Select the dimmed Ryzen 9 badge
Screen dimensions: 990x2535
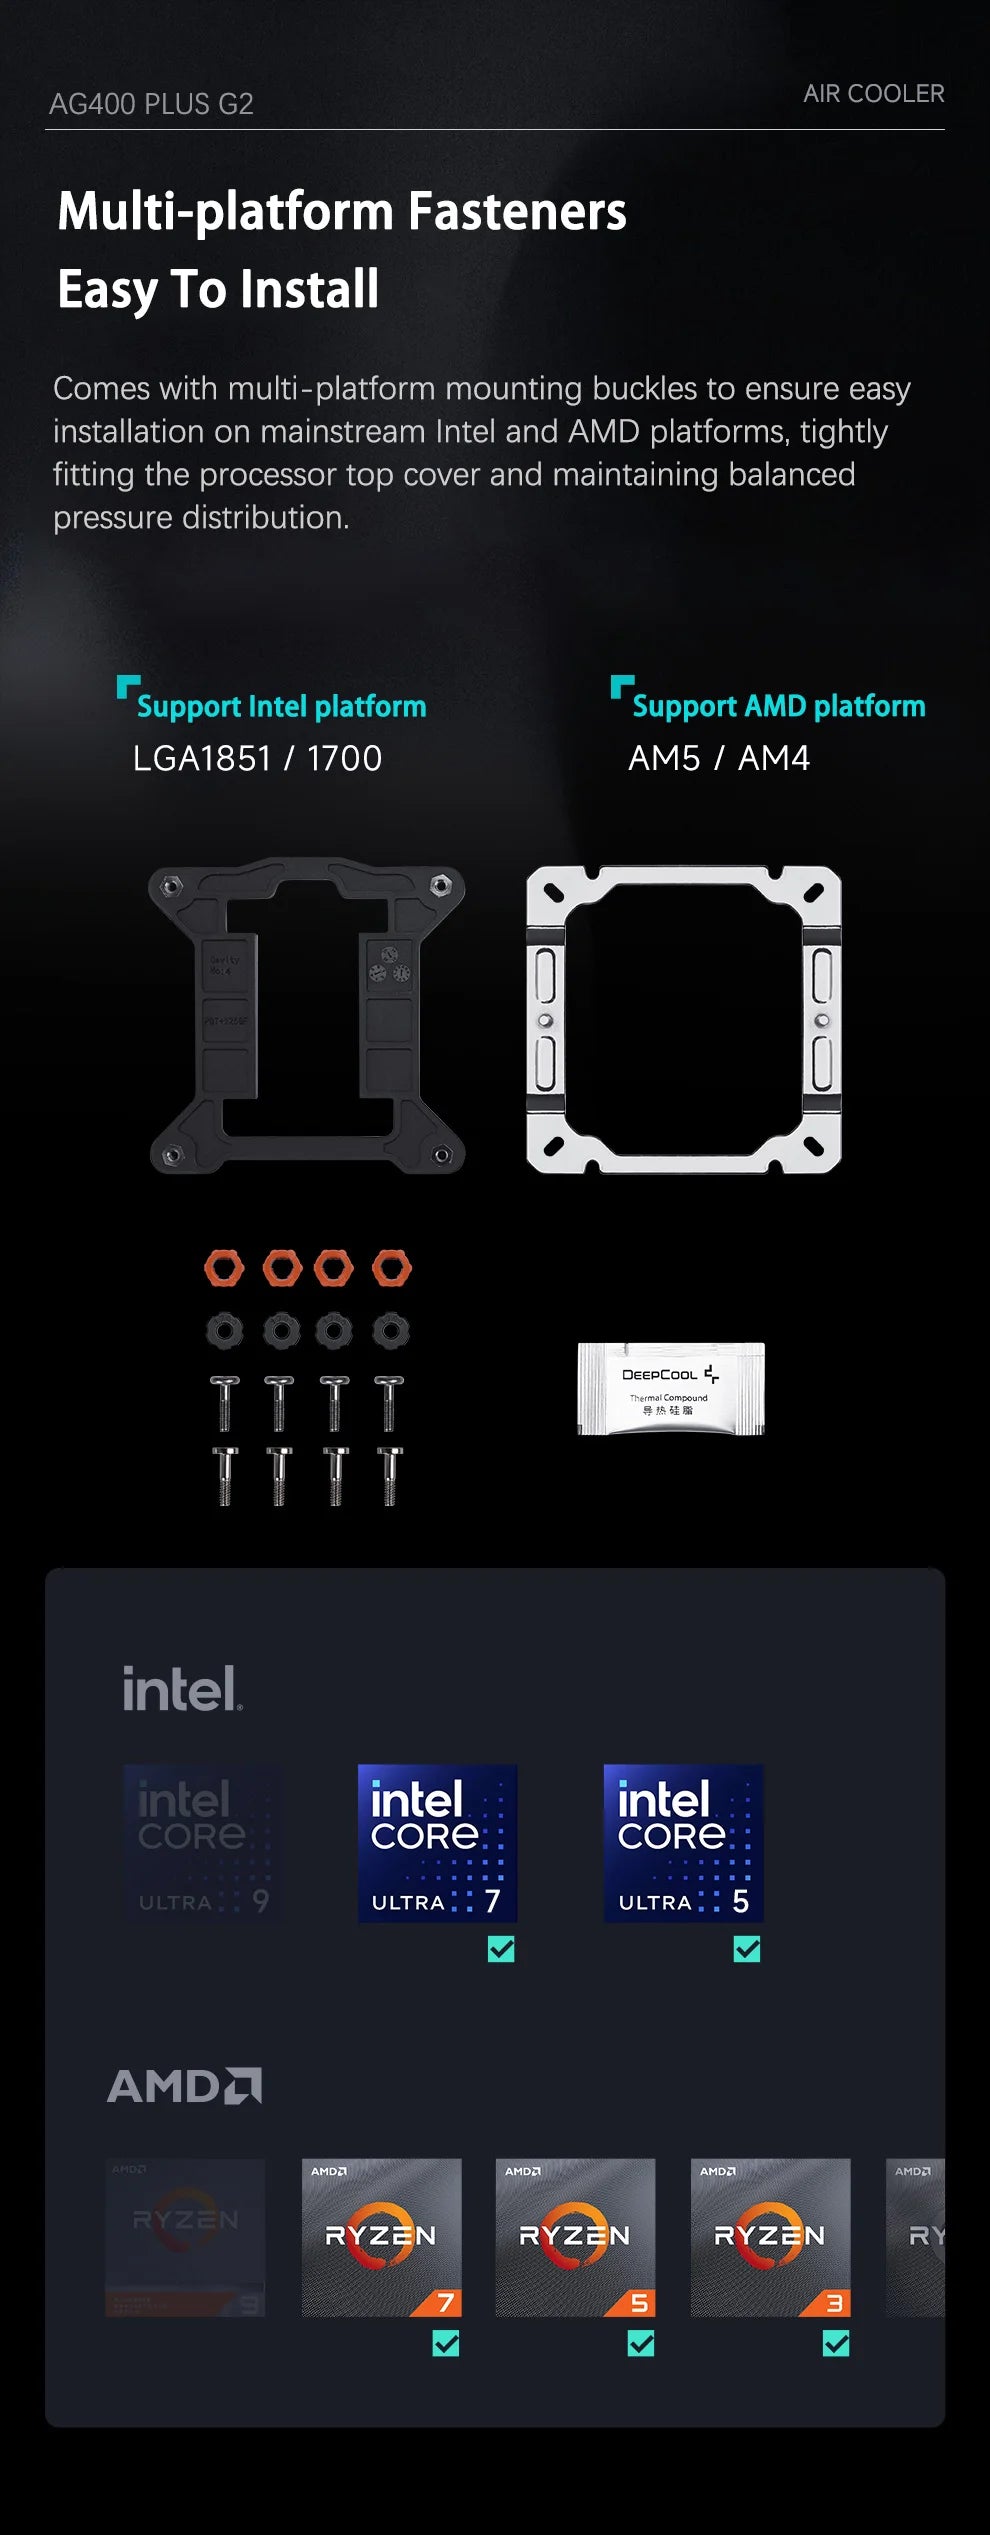tap(186, 2237)
